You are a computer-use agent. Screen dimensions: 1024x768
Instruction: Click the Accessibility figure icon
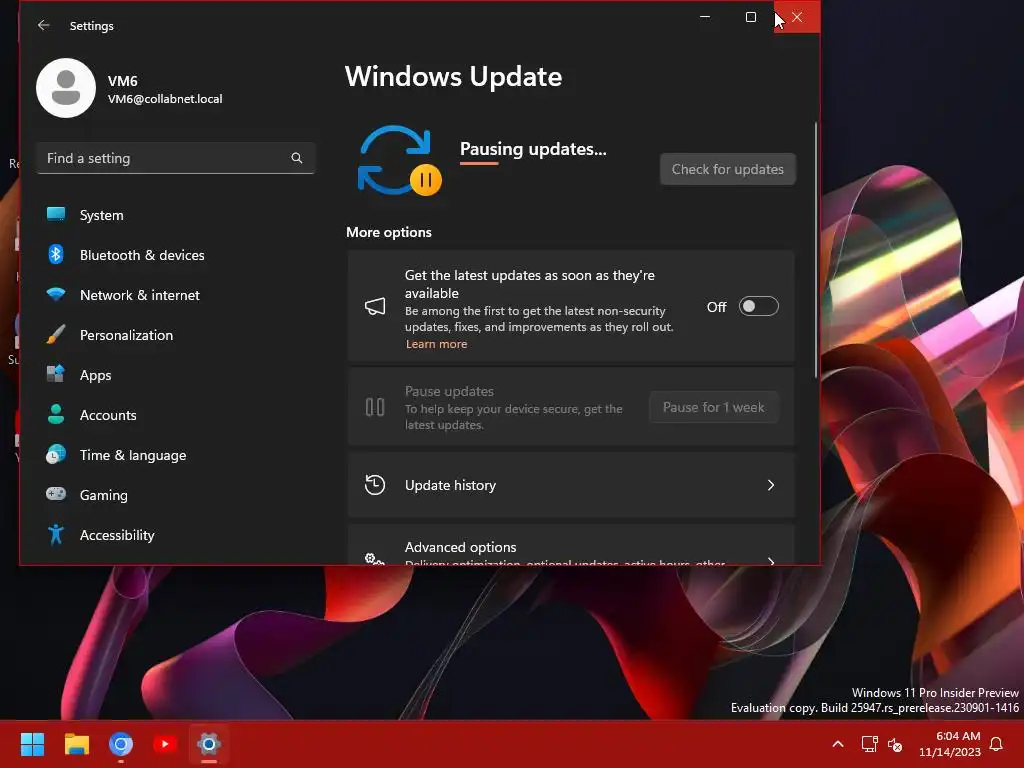pyautogui.click(x=56, y=534)
